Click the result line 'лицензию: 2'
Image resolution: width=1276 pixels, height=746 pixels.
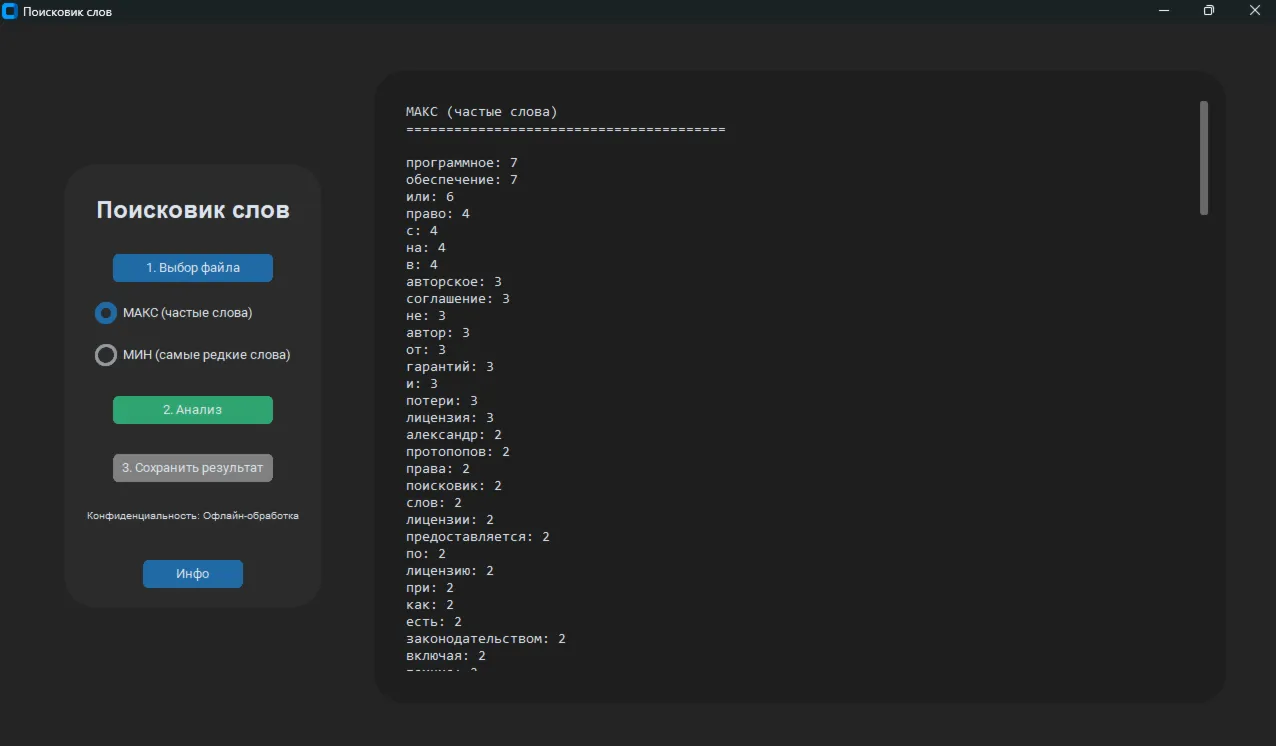(450, 571)
